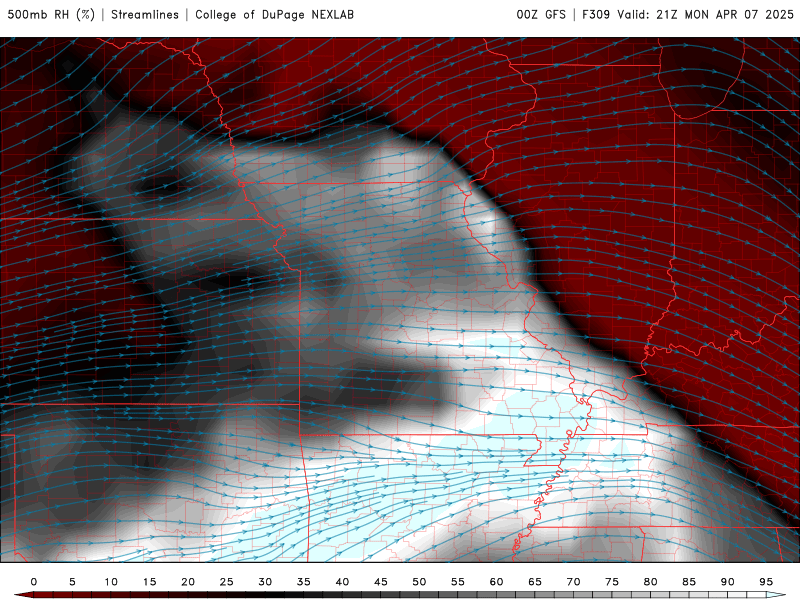Click the "F309" forecast hour text
Viewport: 800px width, 600px height.
click(596, 14)
